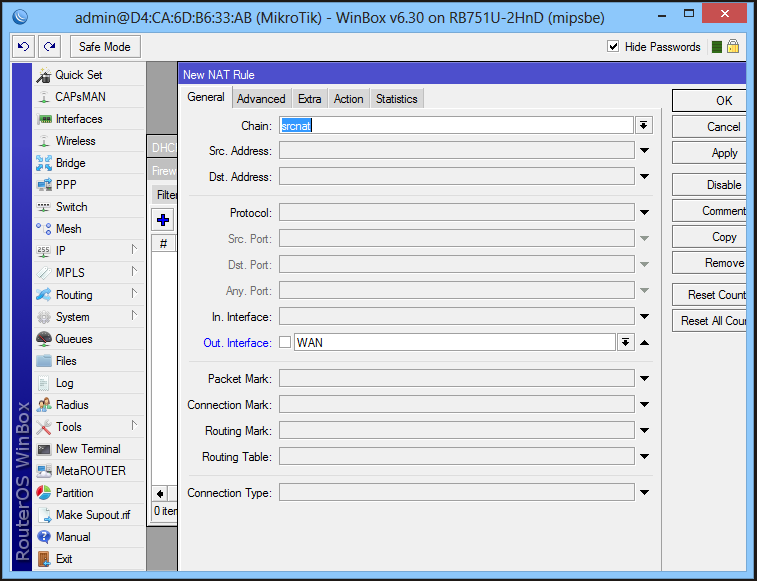Open the Bridge section

tap(89, 163)
